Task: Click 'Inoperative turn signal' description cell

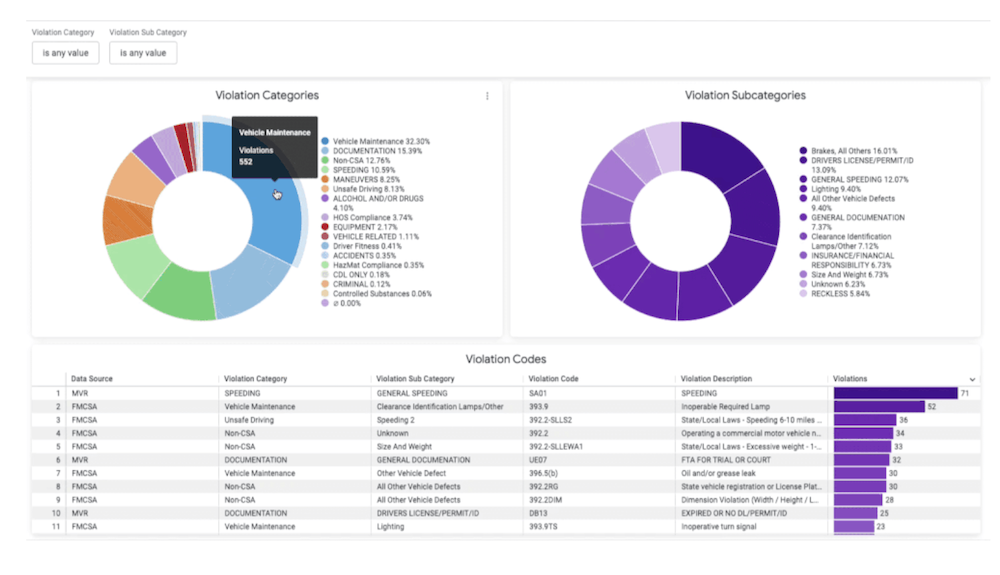Action: point(751,527)
